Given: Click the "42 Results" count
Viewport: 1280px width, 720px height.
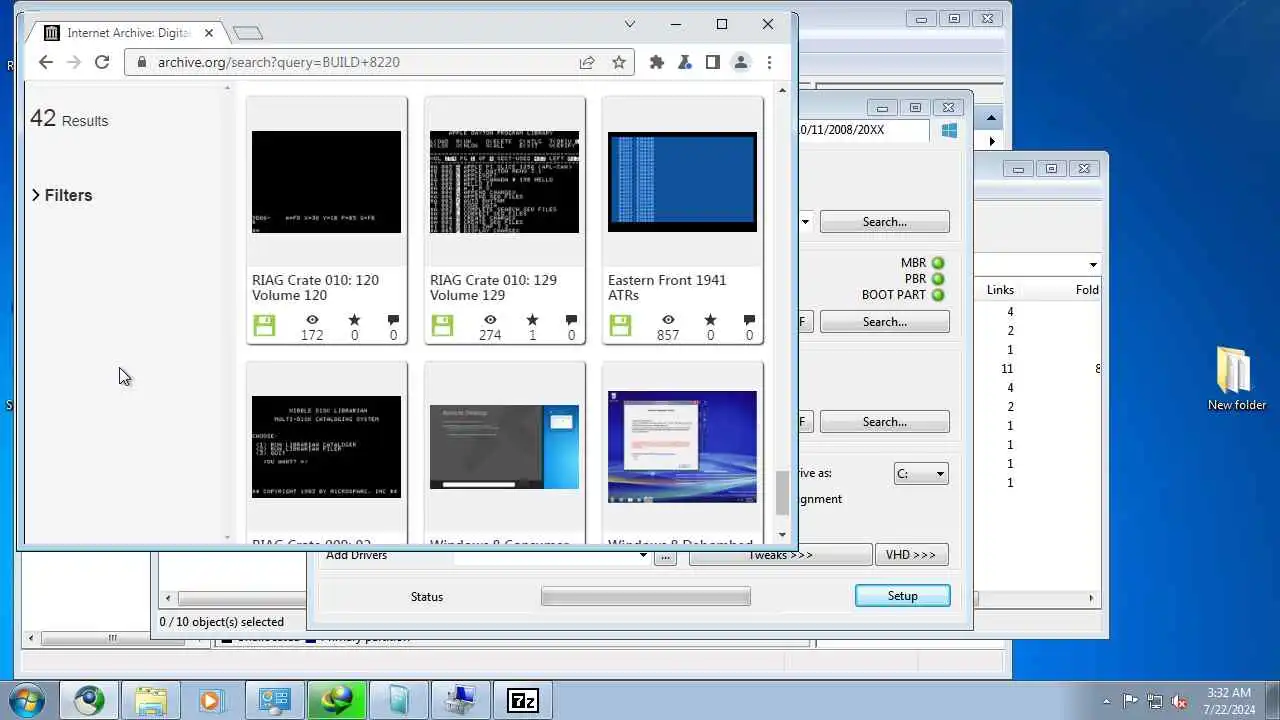Looking at the screenshot, I should pyautogui.click(x=69, y=119).
